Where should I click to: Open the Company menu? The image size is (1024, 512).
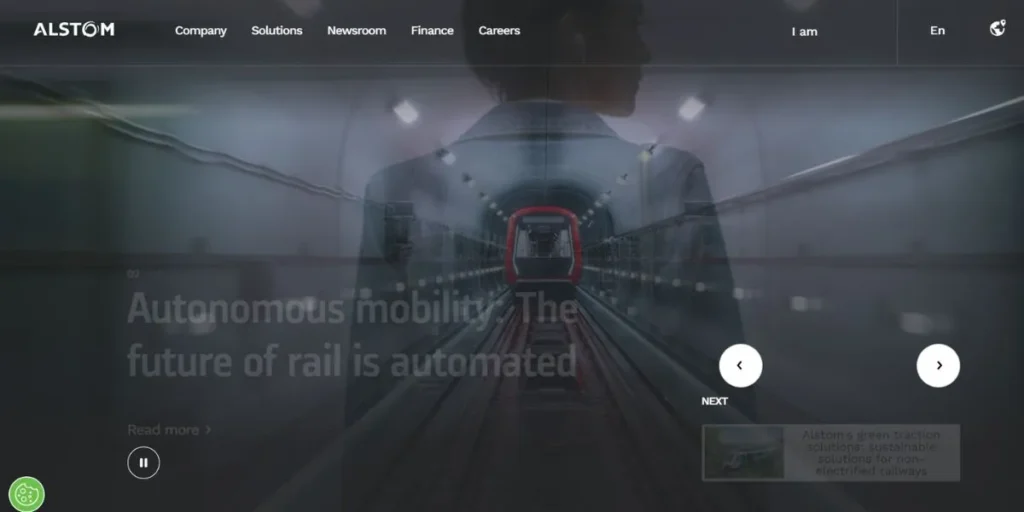[200, 31]
